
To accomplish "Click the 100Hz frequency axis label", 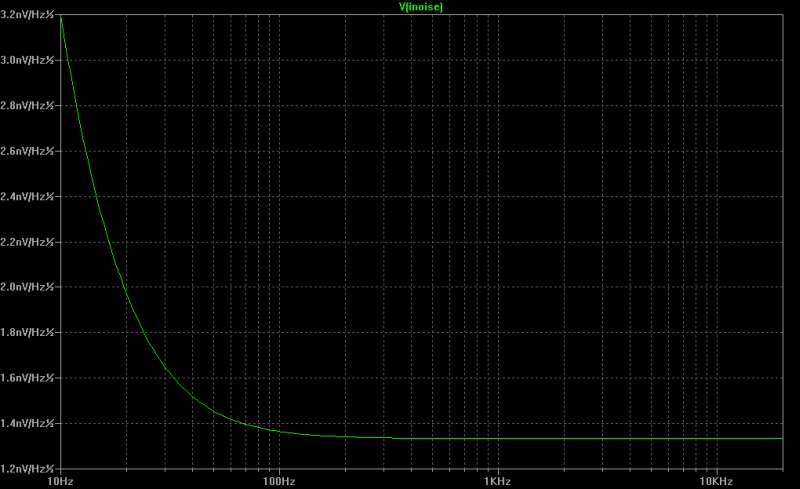I will pos(279,481).
